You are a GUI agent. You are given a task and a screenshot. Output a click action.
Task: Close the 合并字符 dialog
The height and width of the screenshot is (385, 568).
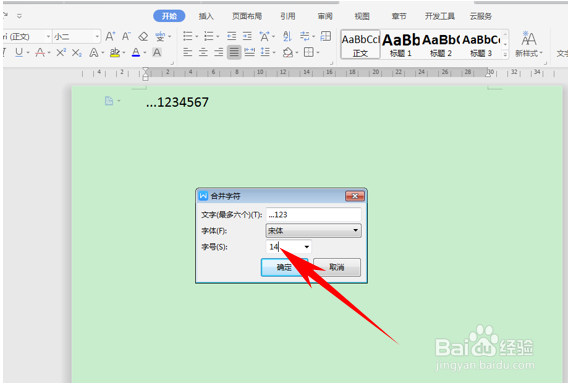pyautogui.click(x=355, y=196)
